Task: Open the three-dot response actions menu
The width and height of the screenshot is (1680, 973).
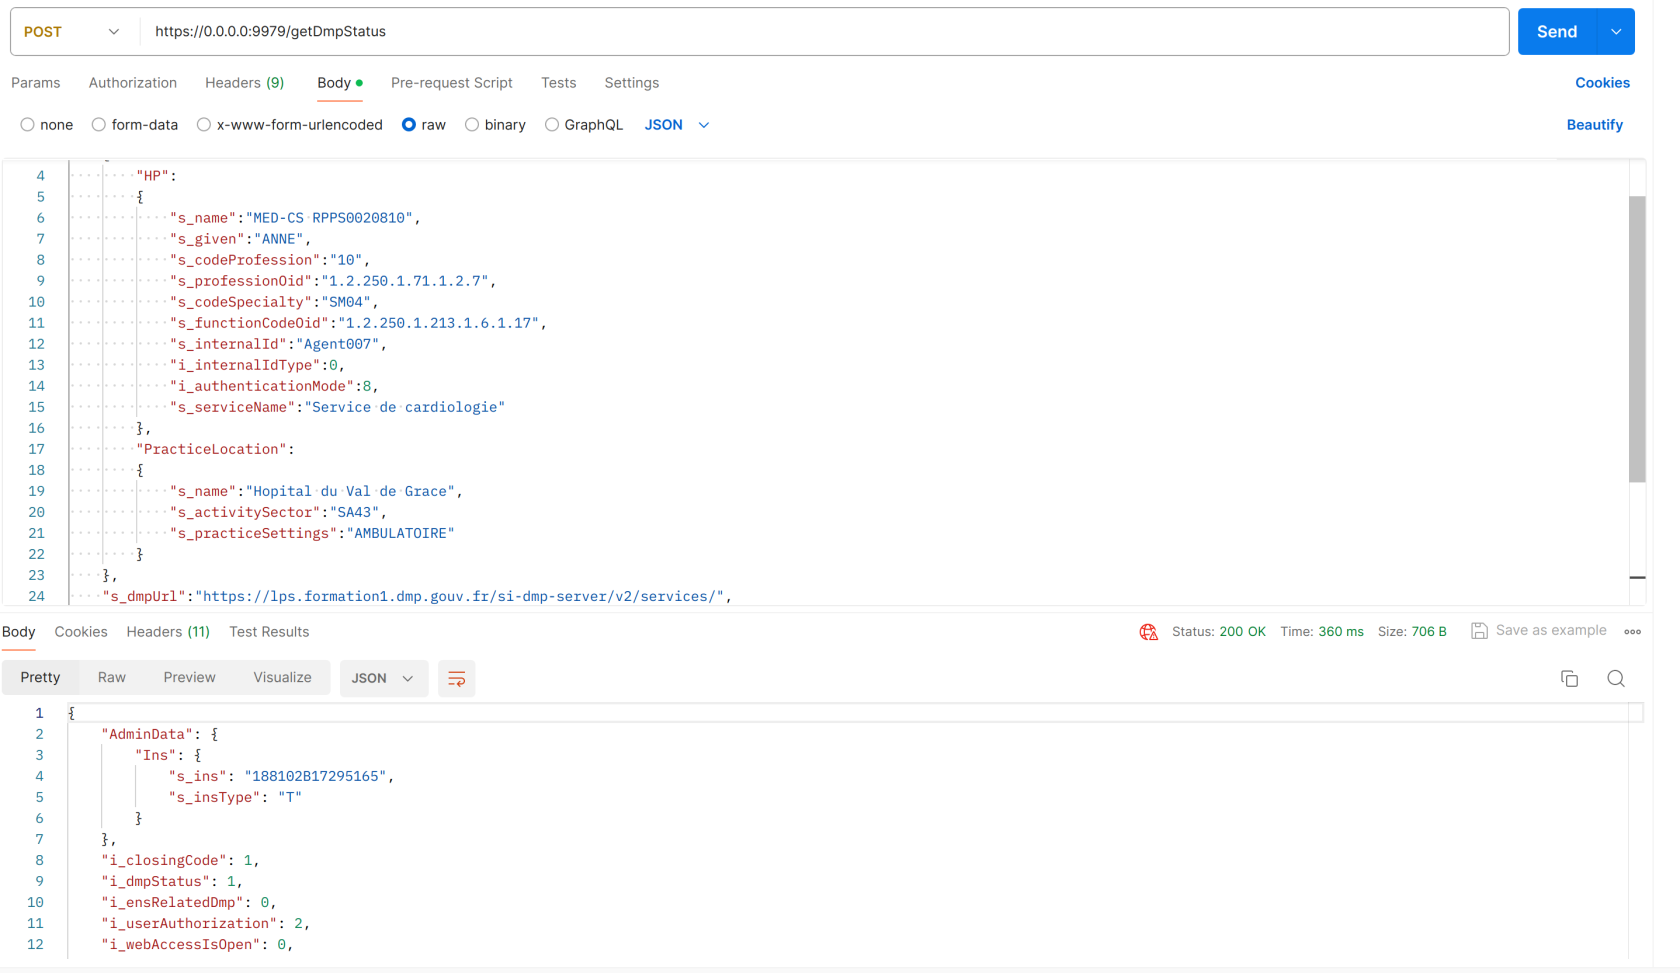Action: [1632, 631]
